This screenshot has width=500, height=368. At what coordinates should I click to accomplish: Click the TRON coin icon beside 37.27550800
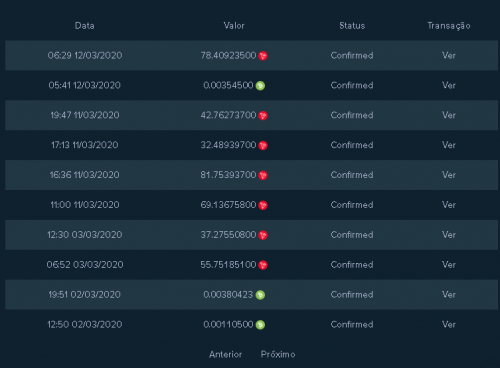263,235
